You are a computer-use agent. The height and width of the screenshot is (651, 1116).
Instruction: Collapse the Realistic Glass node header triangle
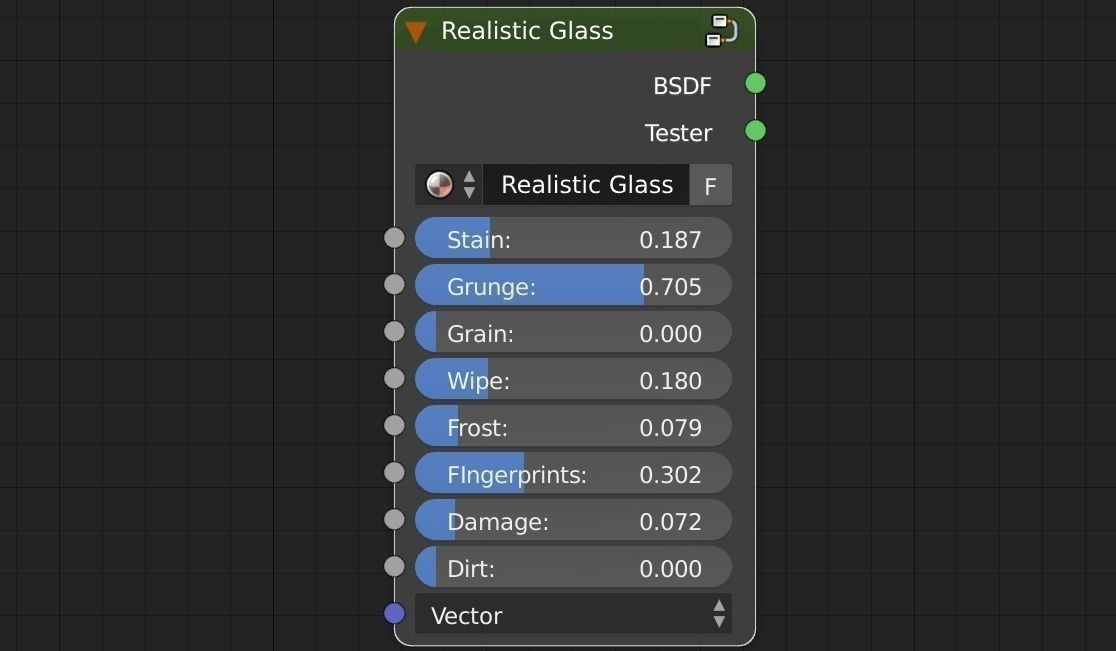point(417,30)
